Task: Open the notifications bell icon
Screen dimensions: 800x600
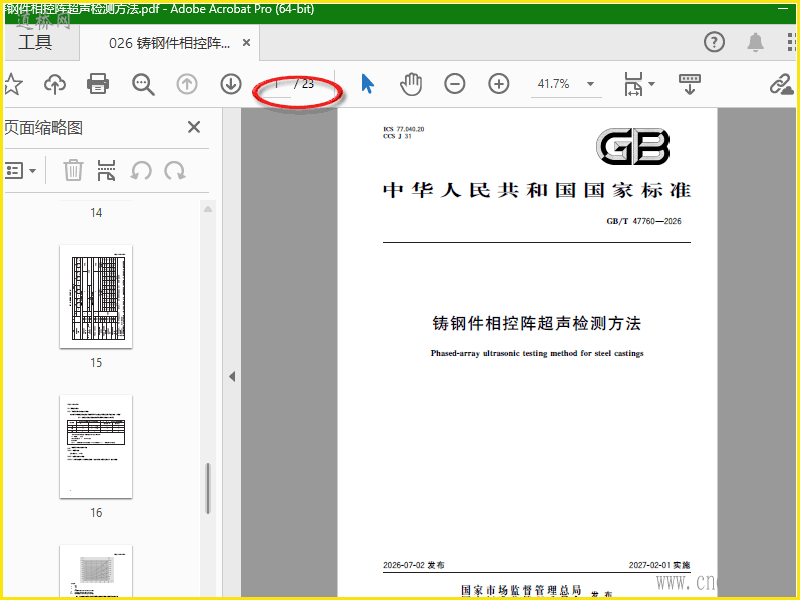Action: (755, 42)
